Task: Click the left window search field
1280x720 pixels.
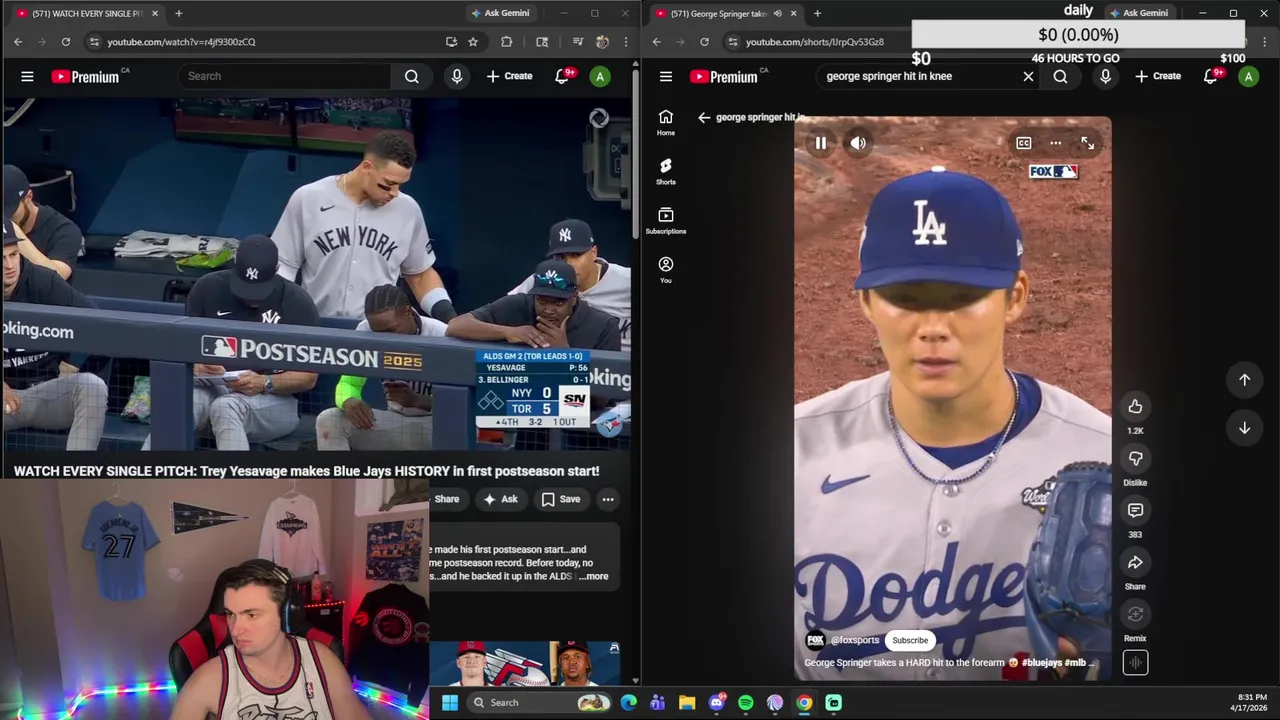Action: 284,76
